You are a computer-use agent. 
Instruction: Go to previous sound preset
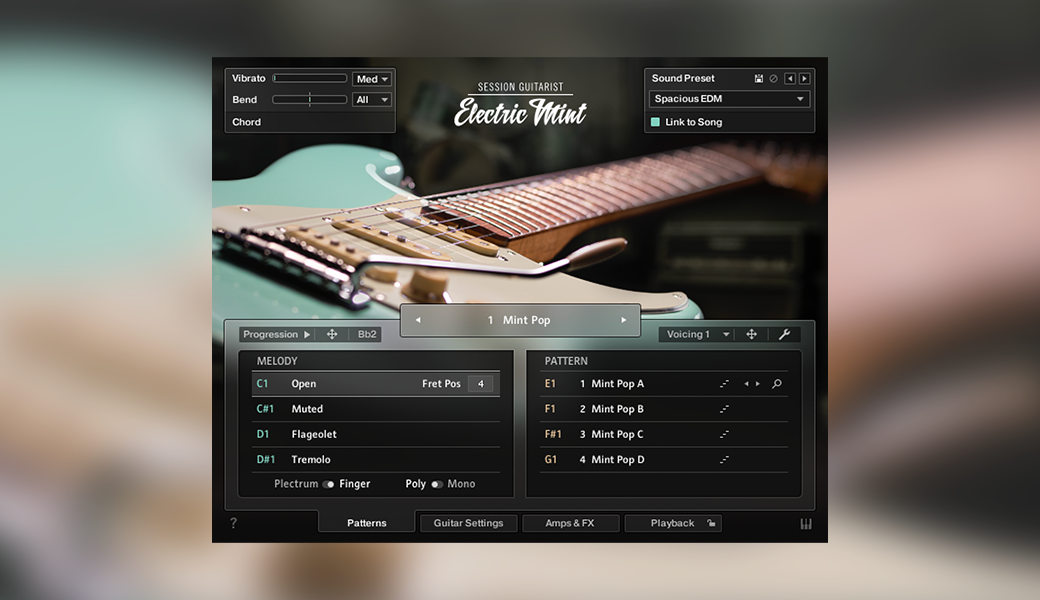790,78
